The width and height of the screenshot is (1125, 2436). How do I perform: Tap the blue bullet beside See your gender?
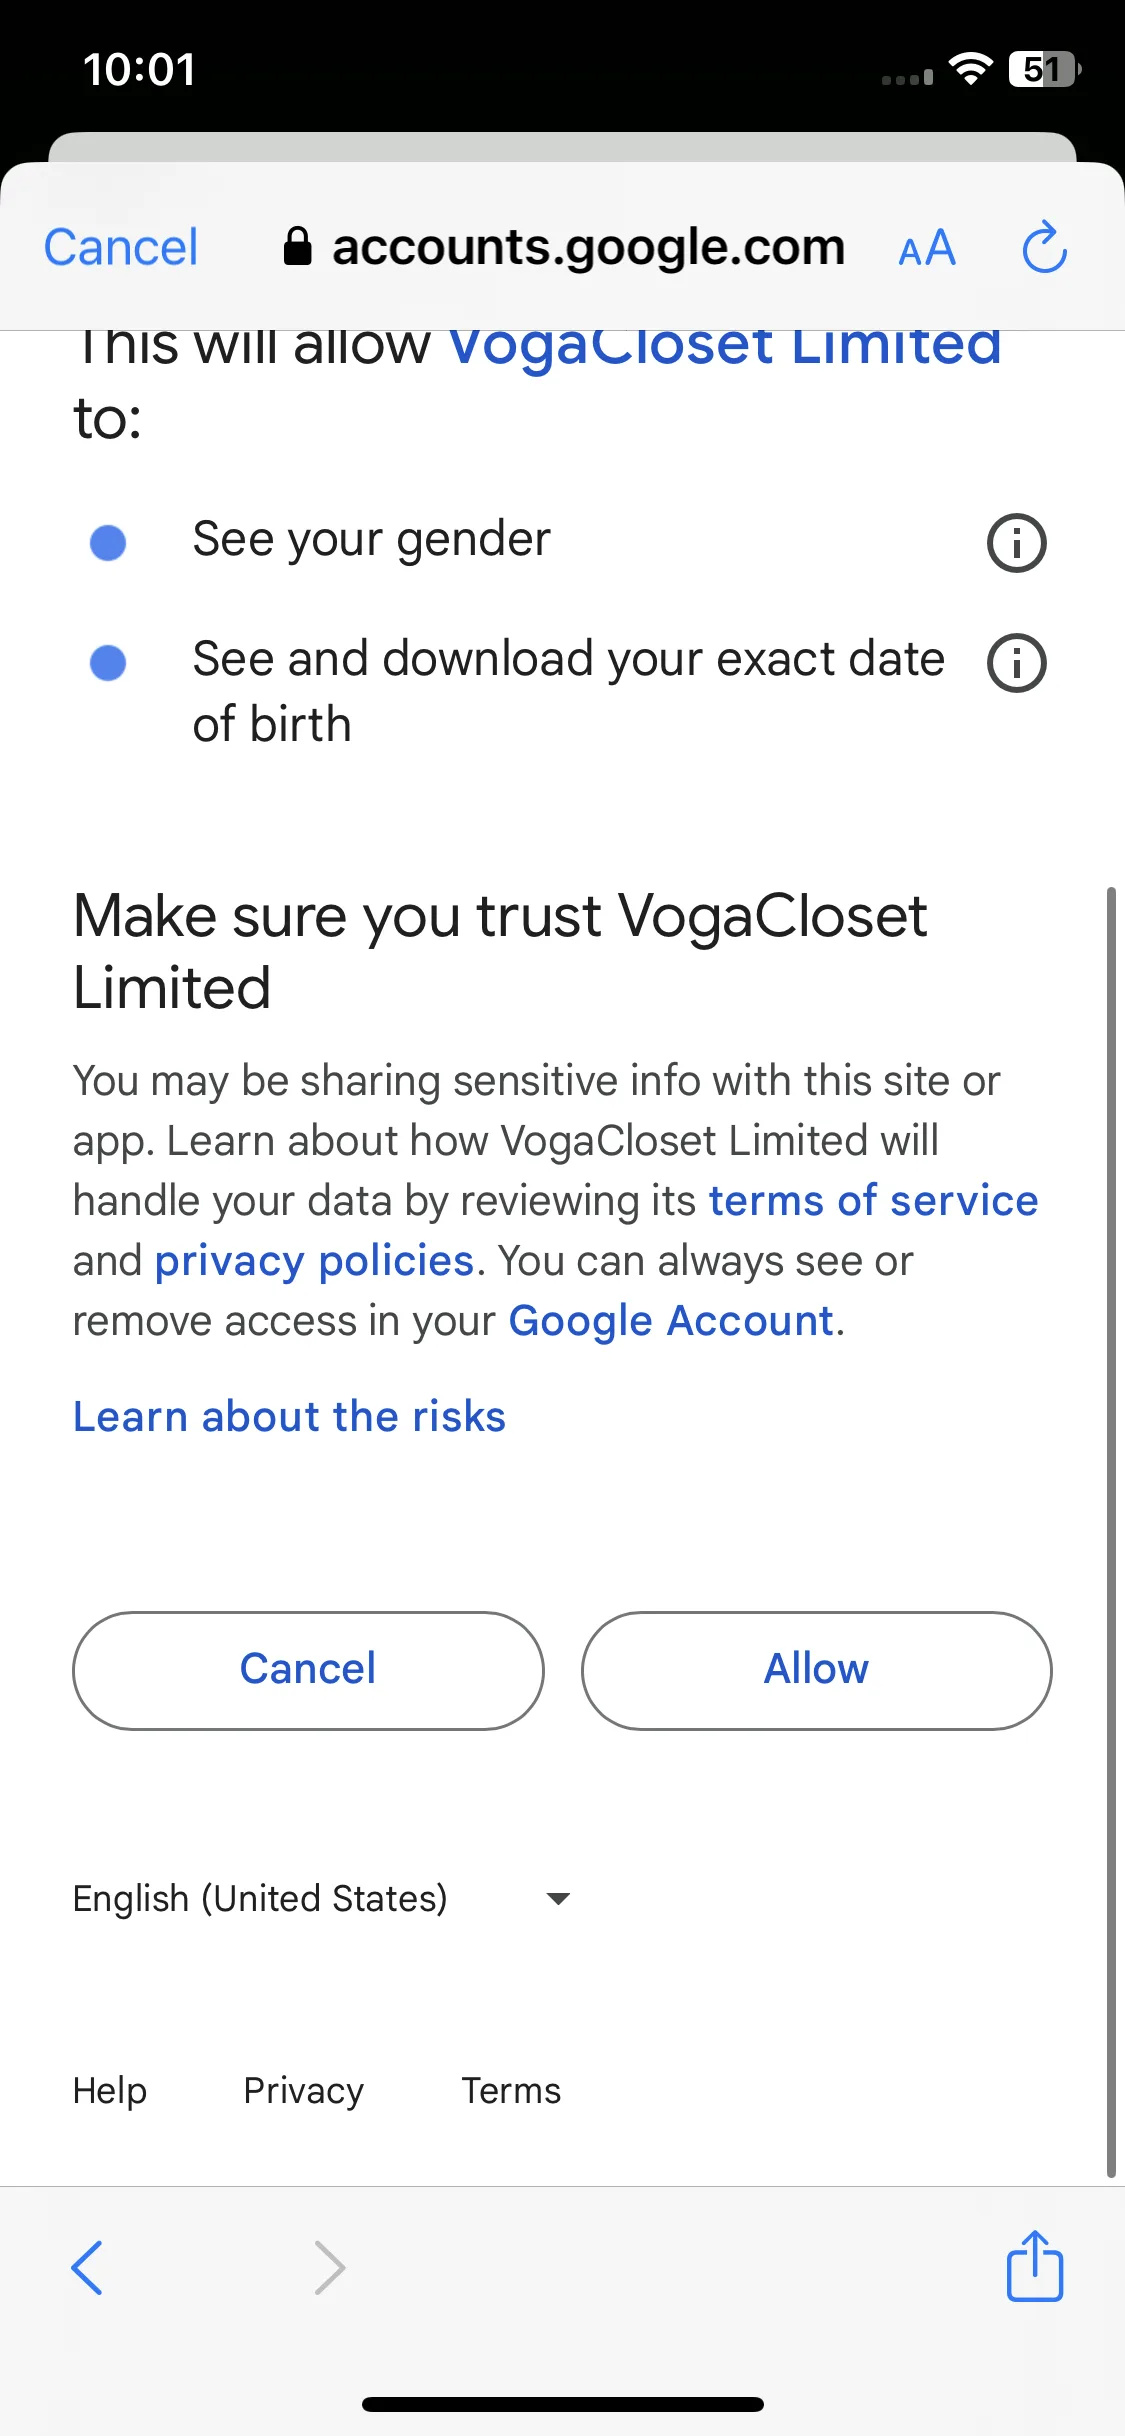pos(108,543)
